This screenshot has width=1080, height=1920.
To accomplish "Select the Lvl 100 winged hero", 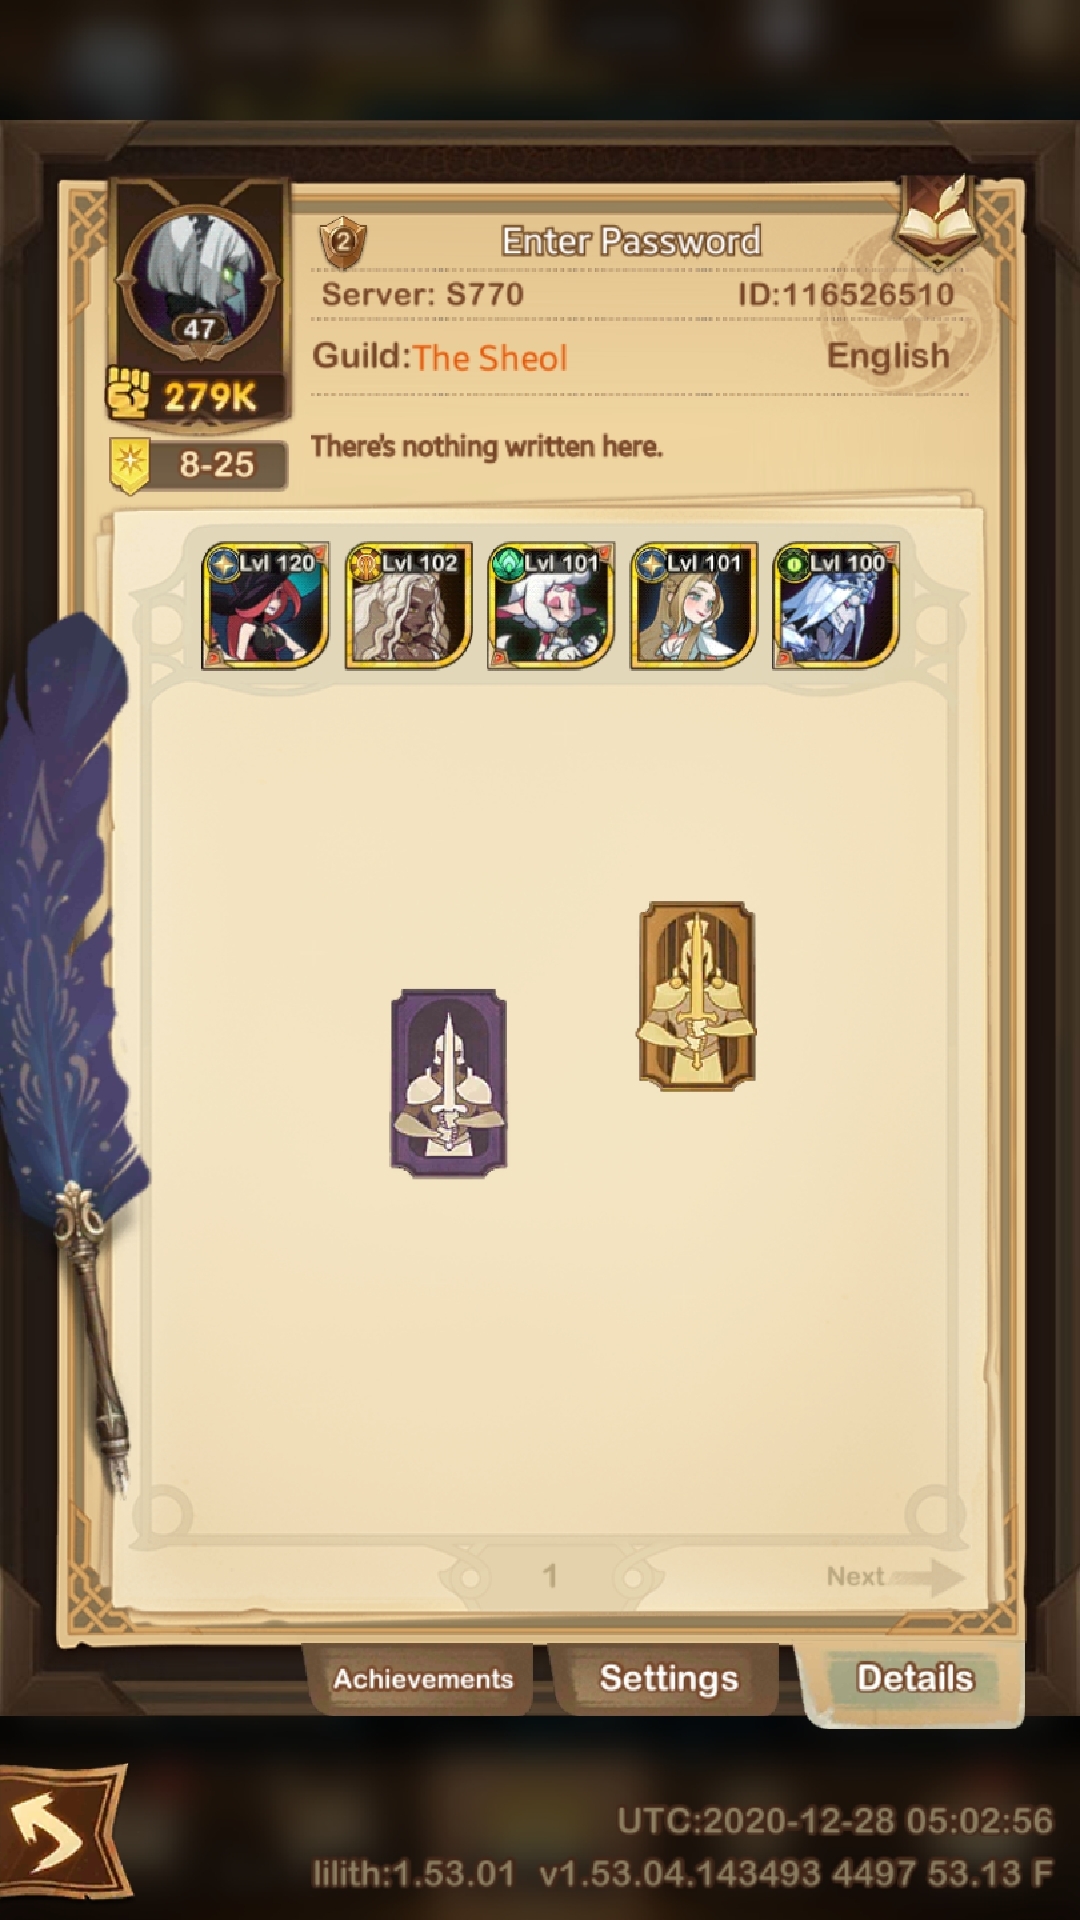I will [x=836, y=606].
